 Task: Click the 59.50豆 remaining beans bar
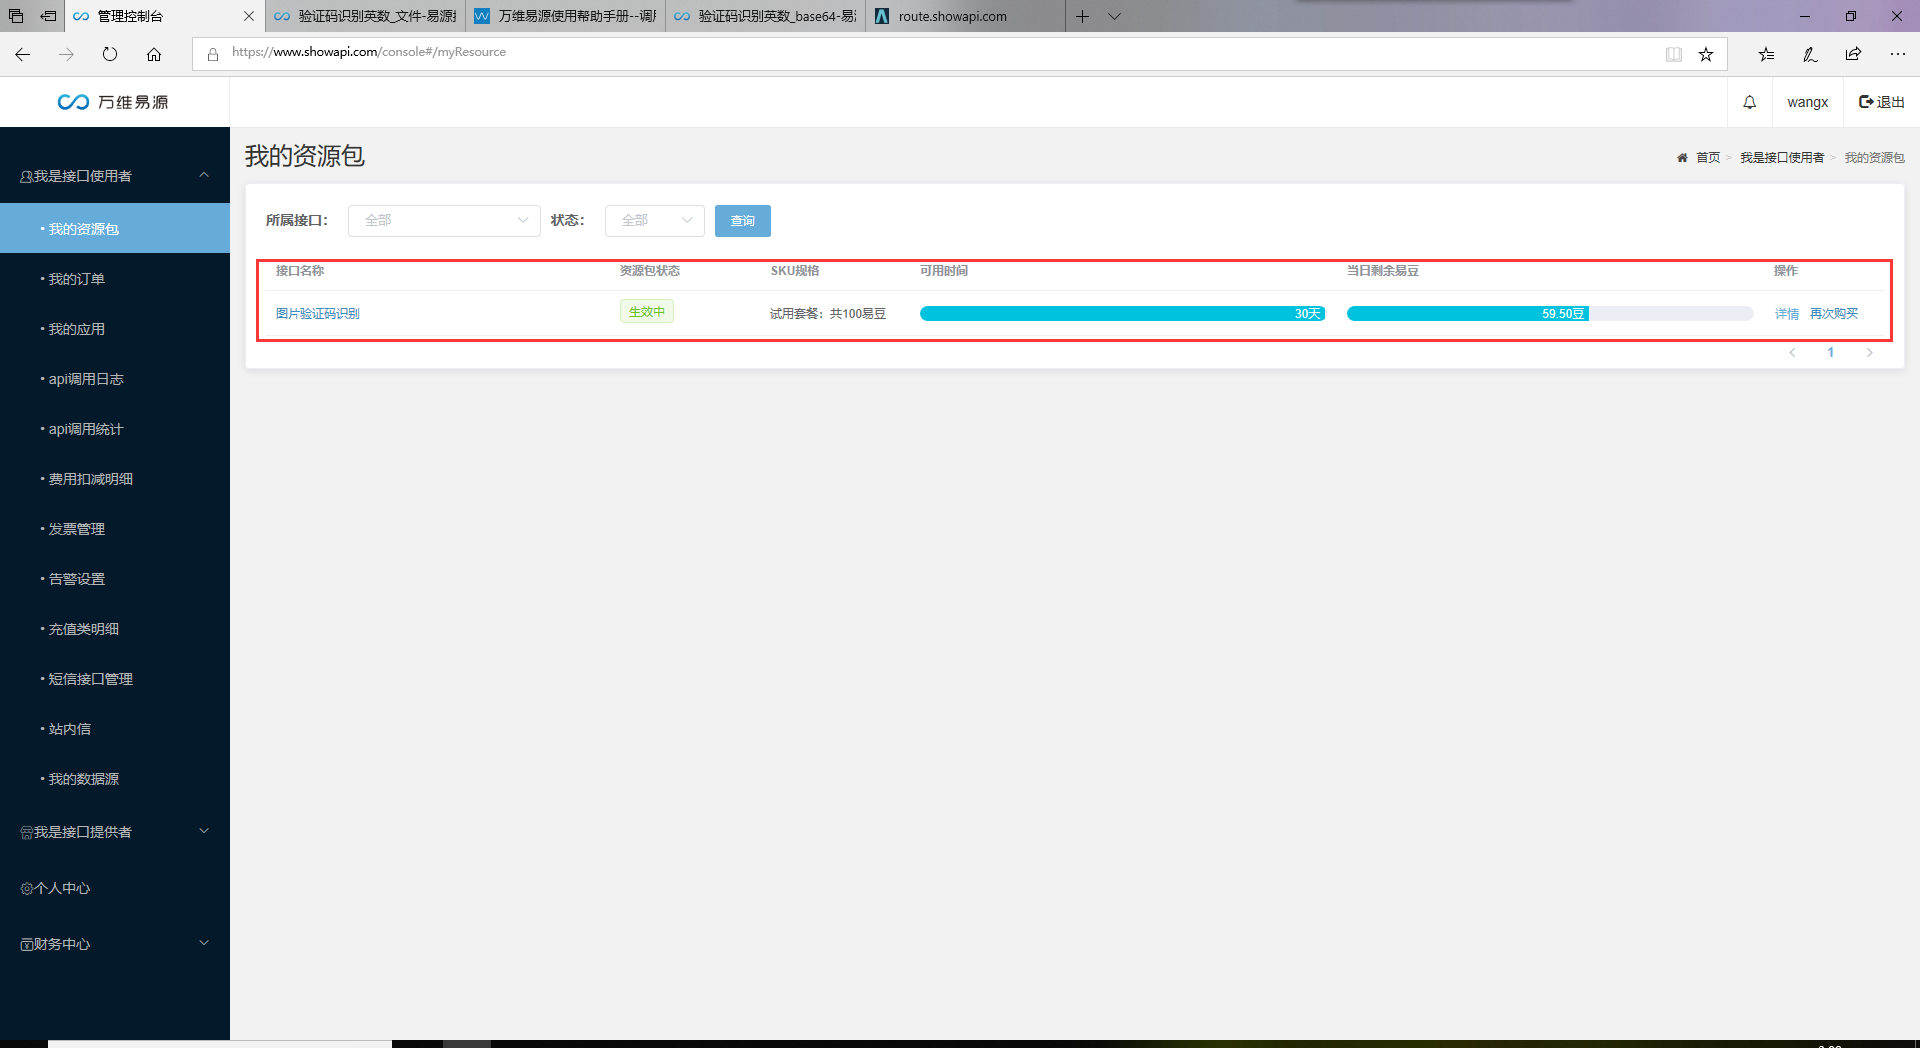1550,314
